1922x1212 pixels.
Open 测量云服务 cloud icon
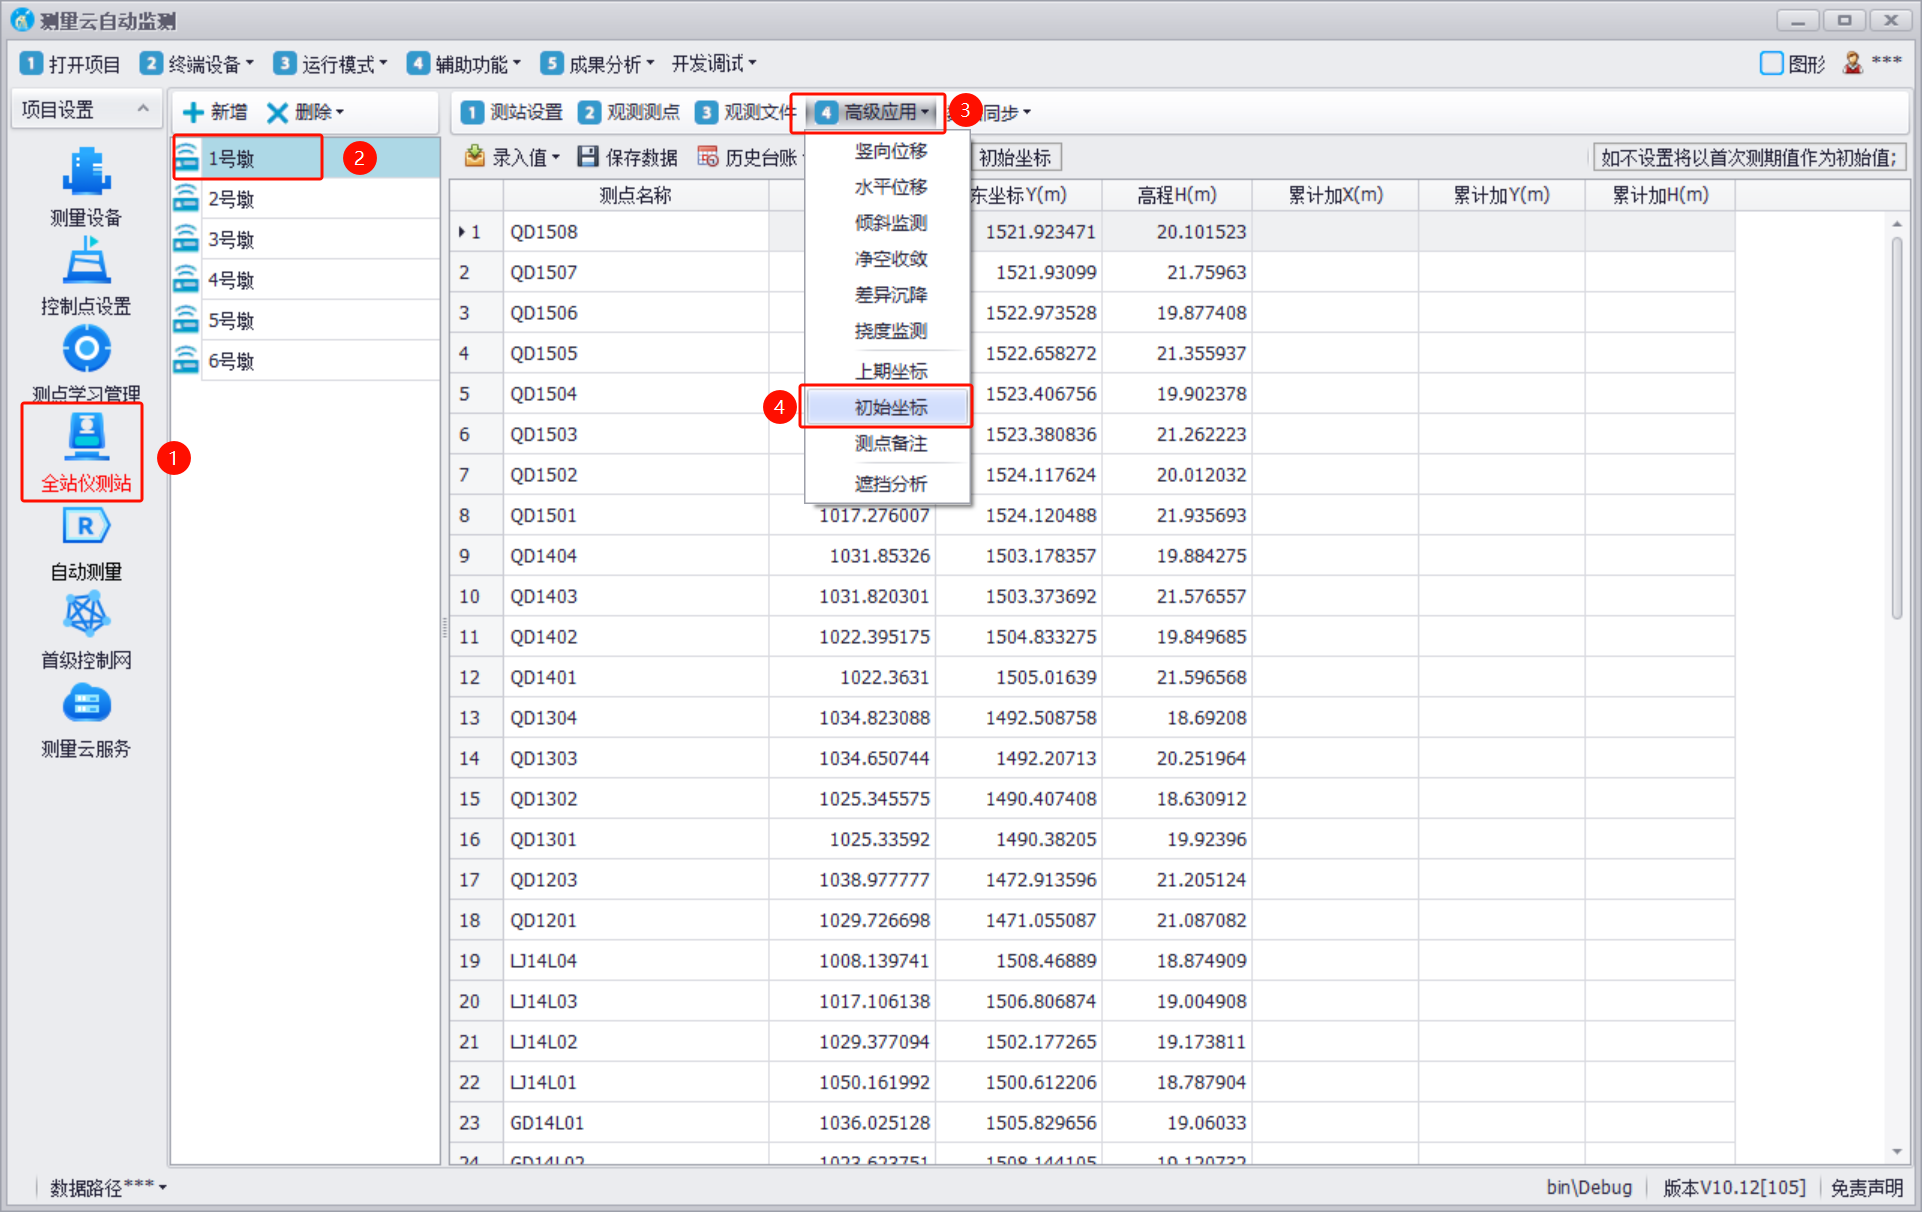86,704
